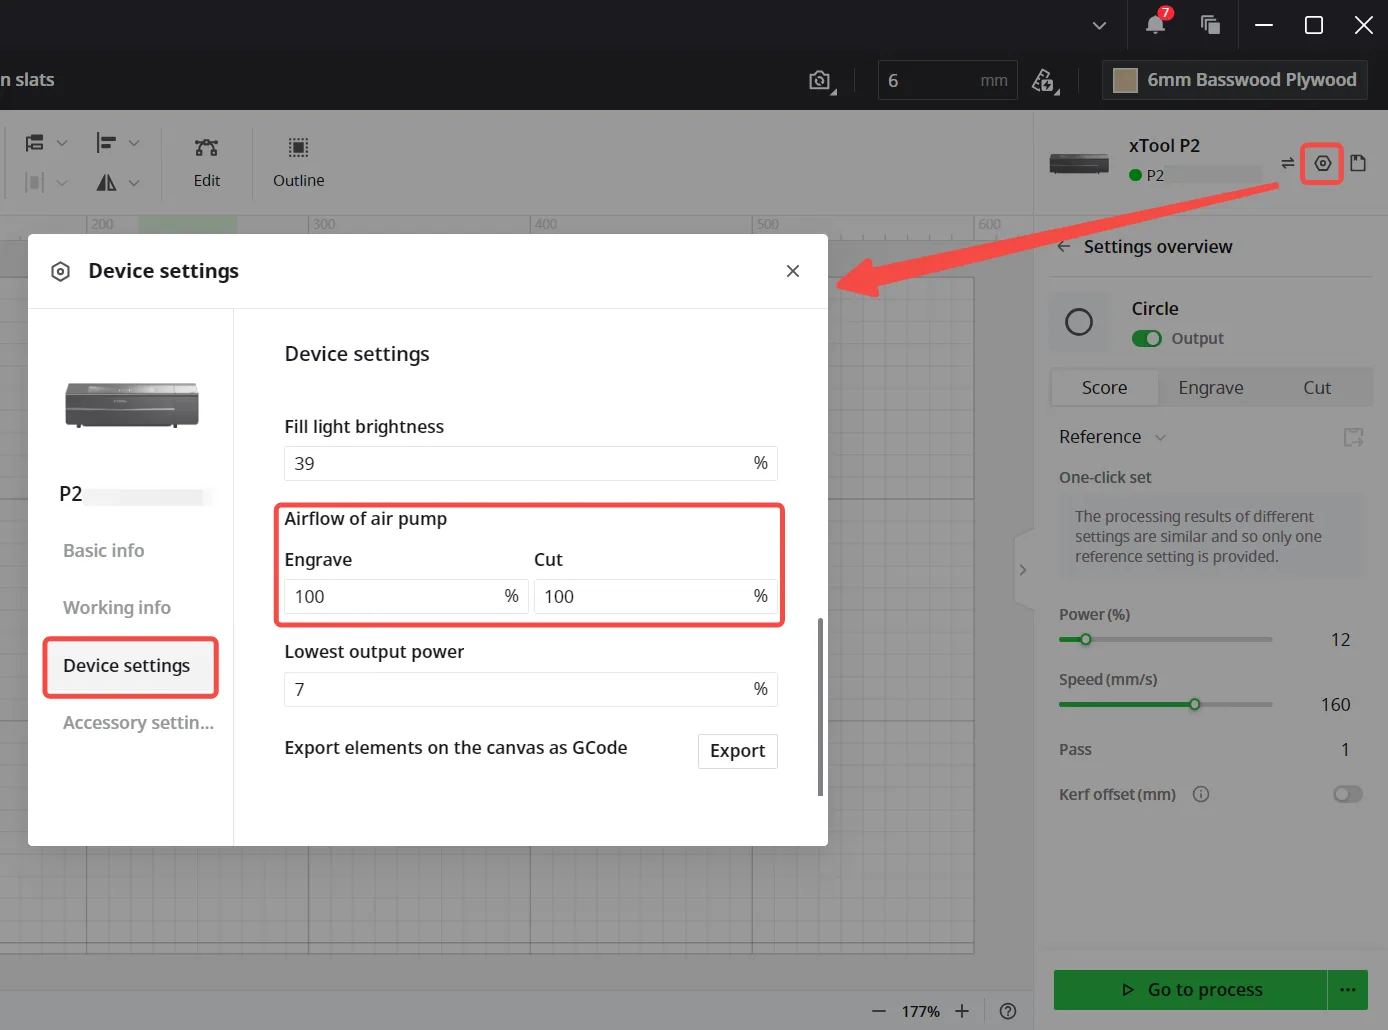Select the Outline tool

(298, 162)
